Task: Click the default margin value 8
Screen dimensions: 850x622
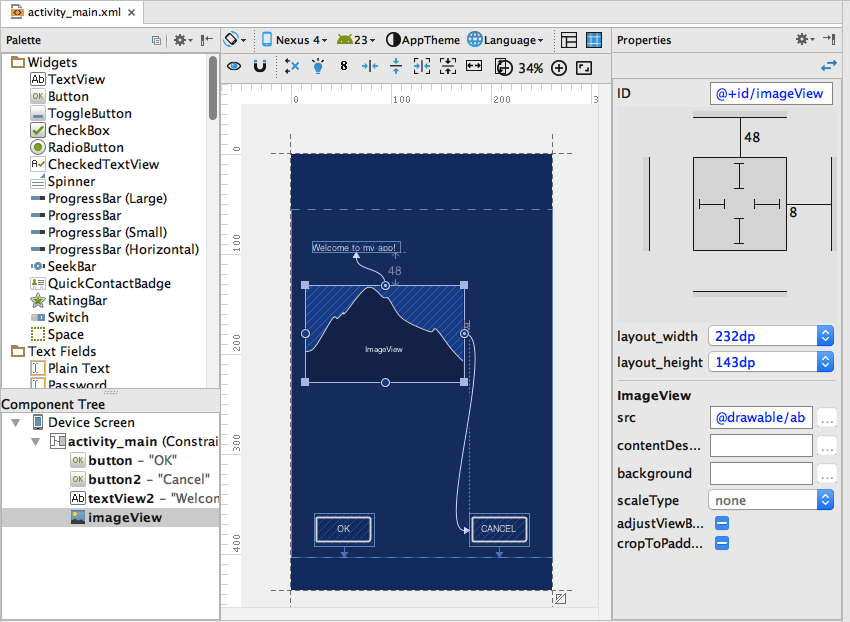Action: 344,66
